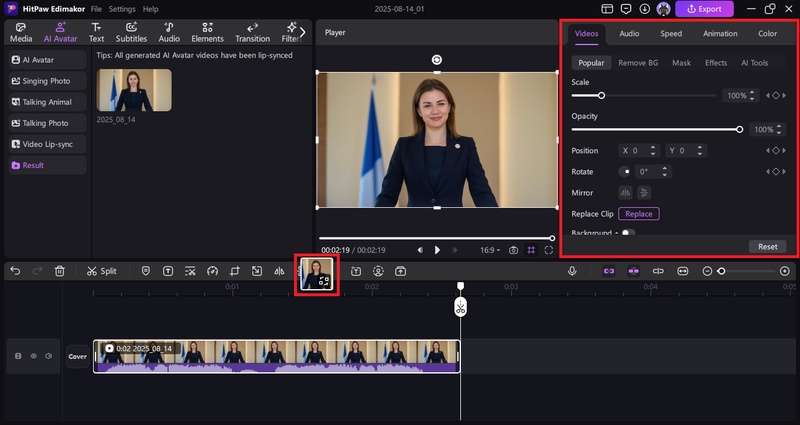The width and height of the screenshot is (800, 425).
Task: Open the feedback message icon in title bar
Action: click(626, 9)
